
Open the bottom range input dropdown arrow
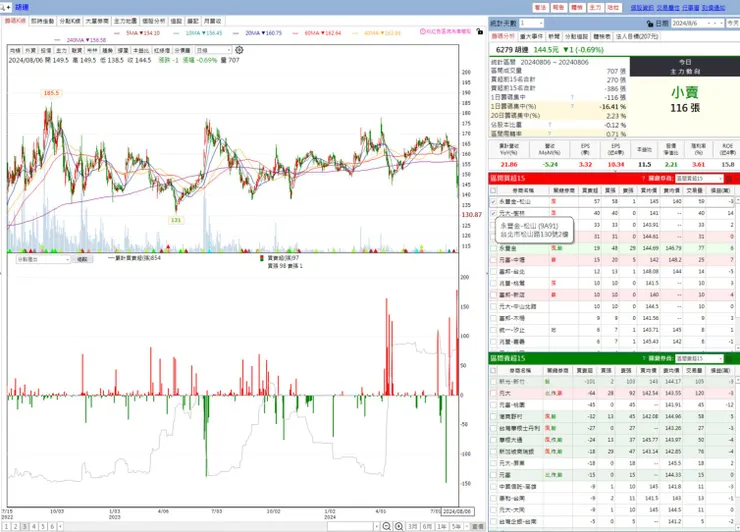377,526
